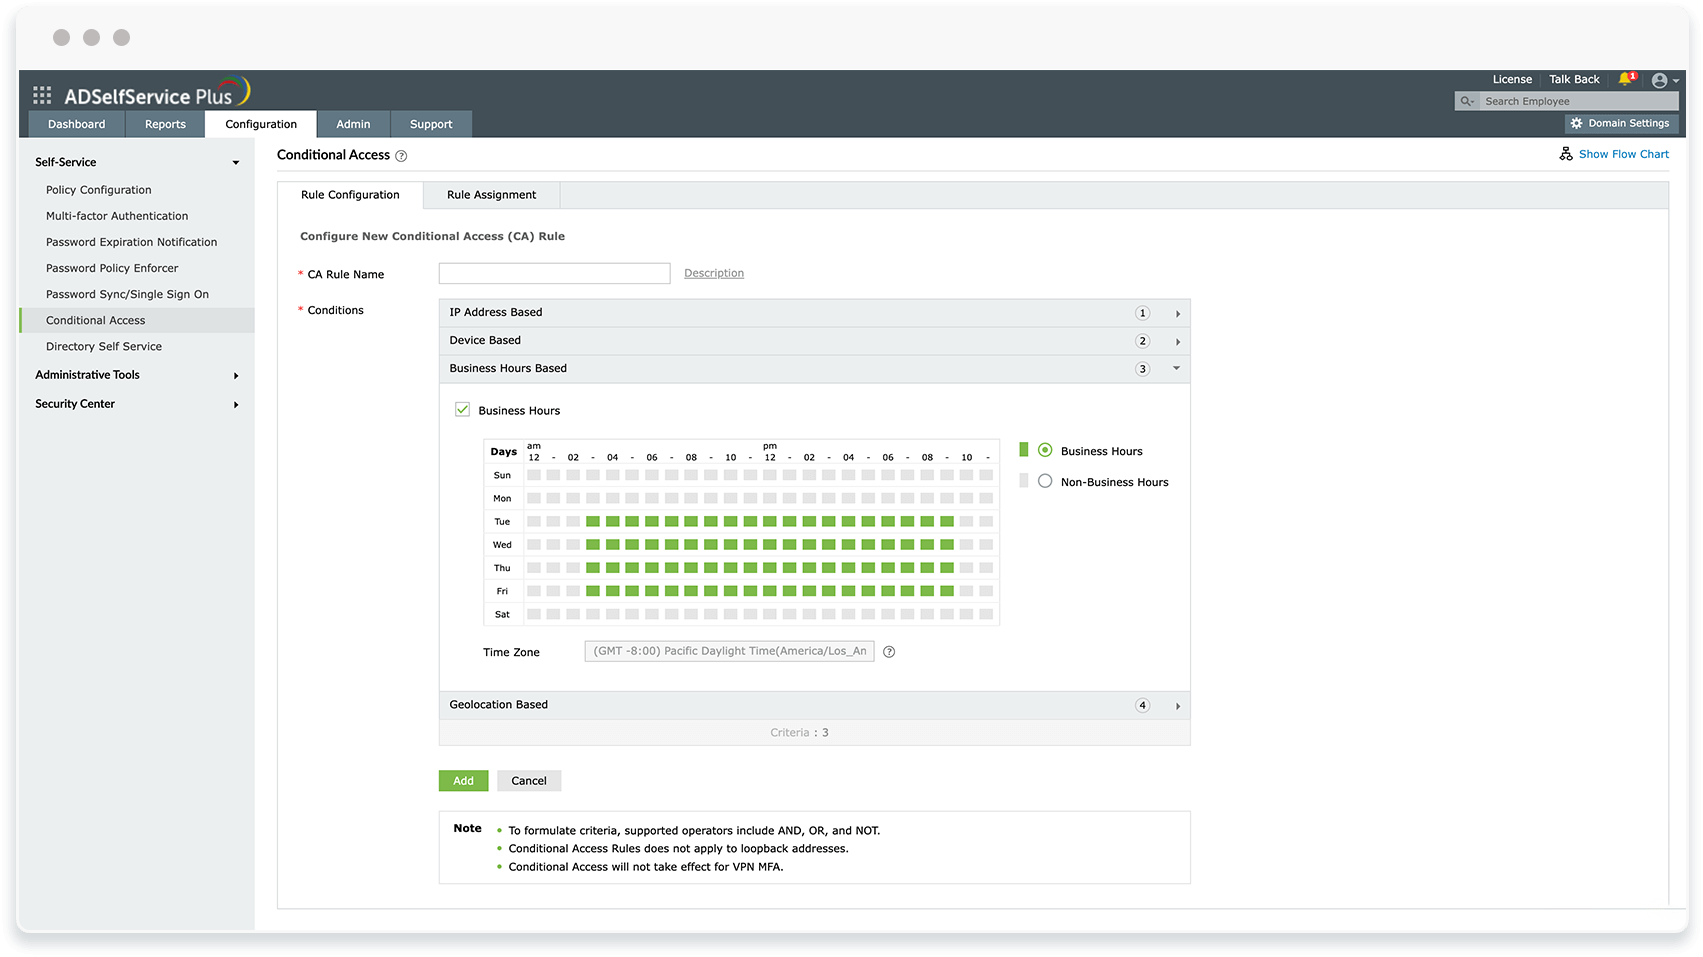Expand the Geolocation Based section
This screenshot has height=957, width=1703.
point(1177,705)
